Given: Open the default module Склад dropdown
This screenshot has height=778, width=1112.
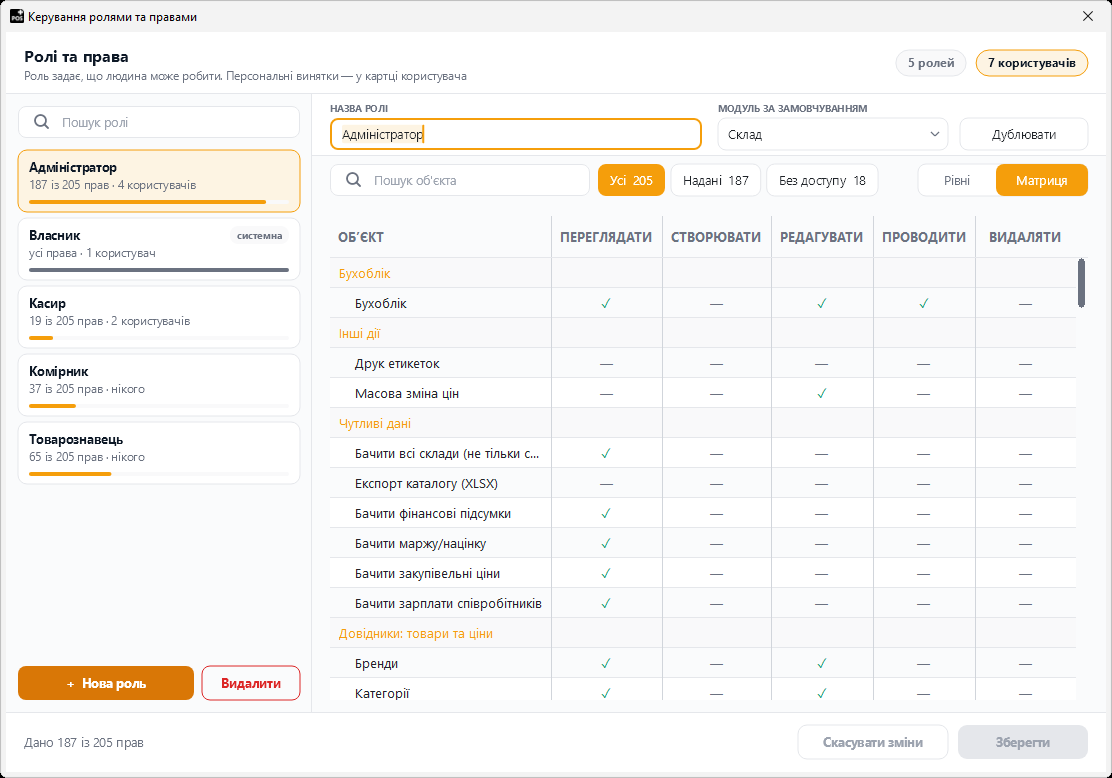Looking at the screenshot, I should pos(833,134).
